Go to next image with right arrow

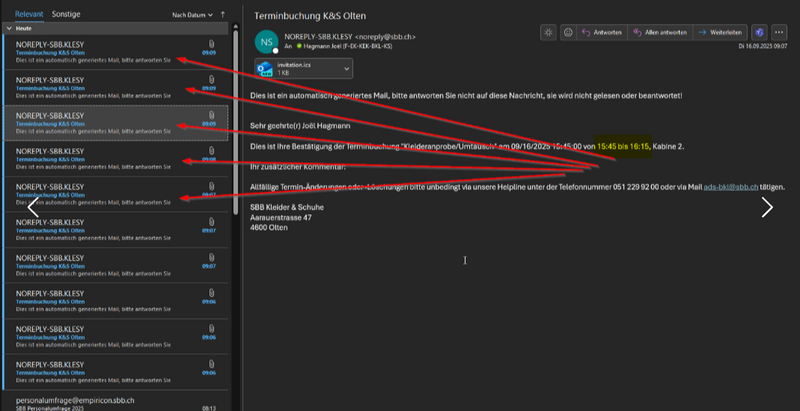coord(767,207)
